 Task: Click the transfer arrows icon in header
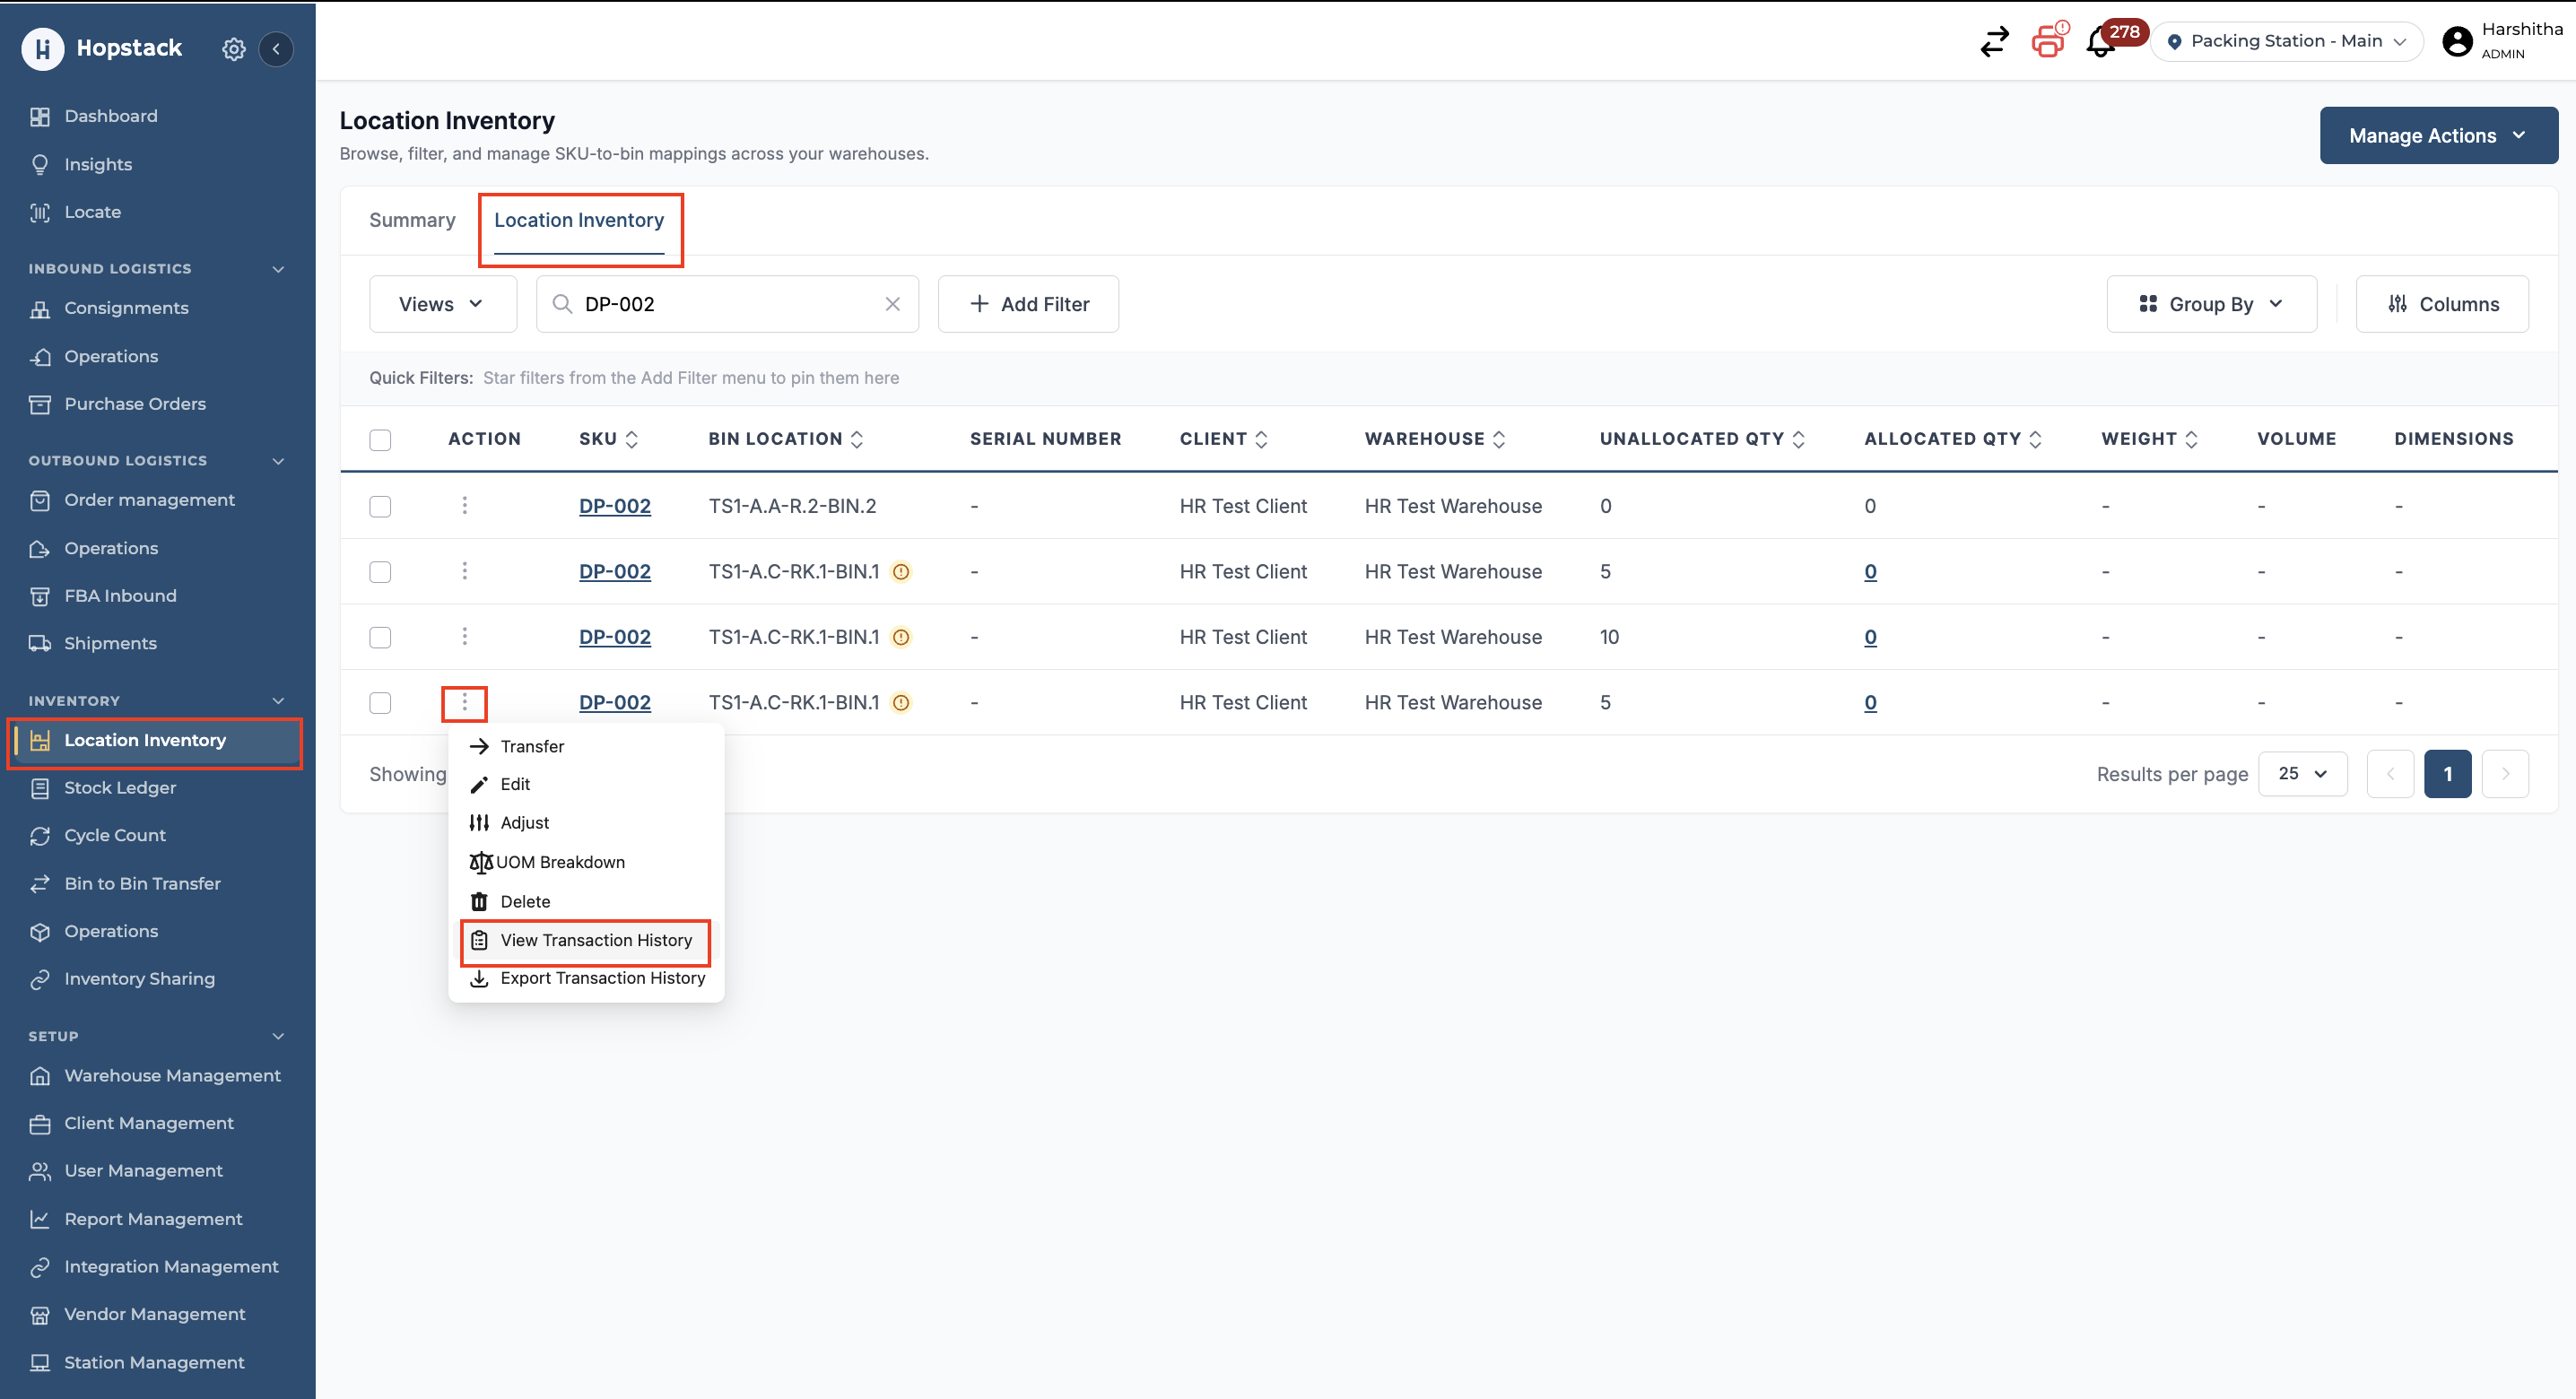(1994, 41)
